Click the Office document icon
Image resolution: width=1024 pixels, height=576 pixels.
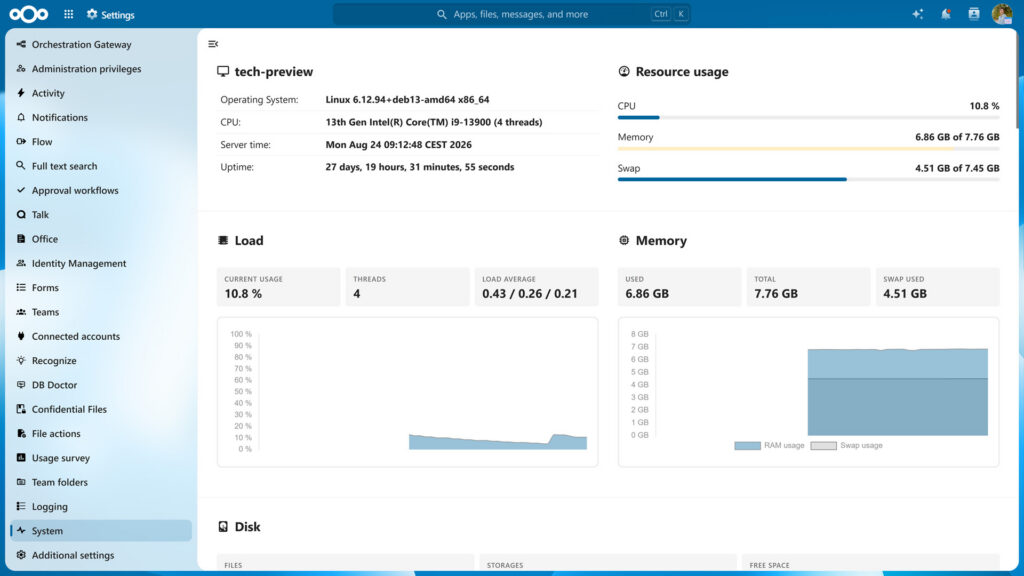[21, 238]
